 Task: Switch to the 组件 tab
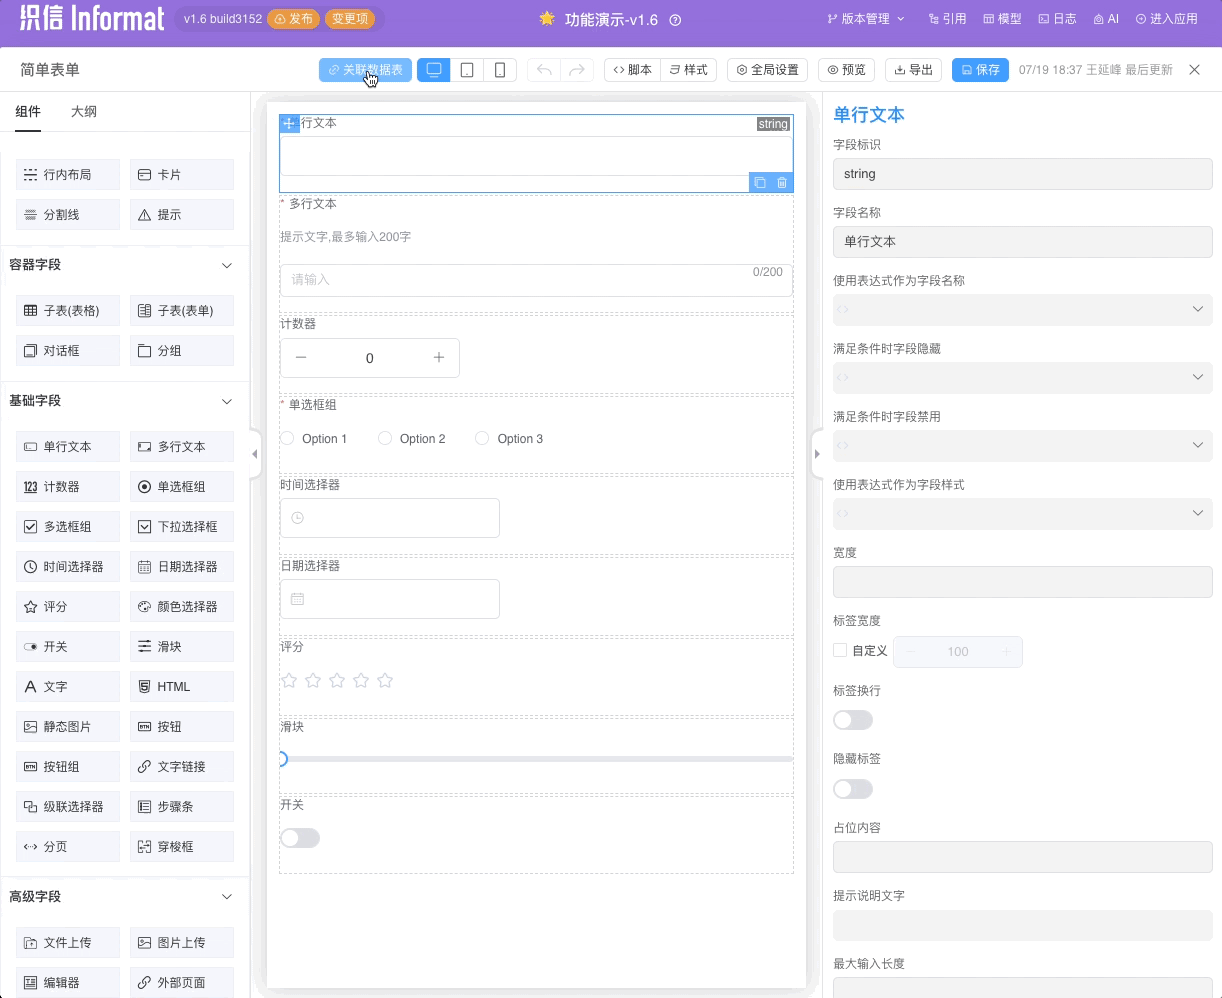pos(28,111)
